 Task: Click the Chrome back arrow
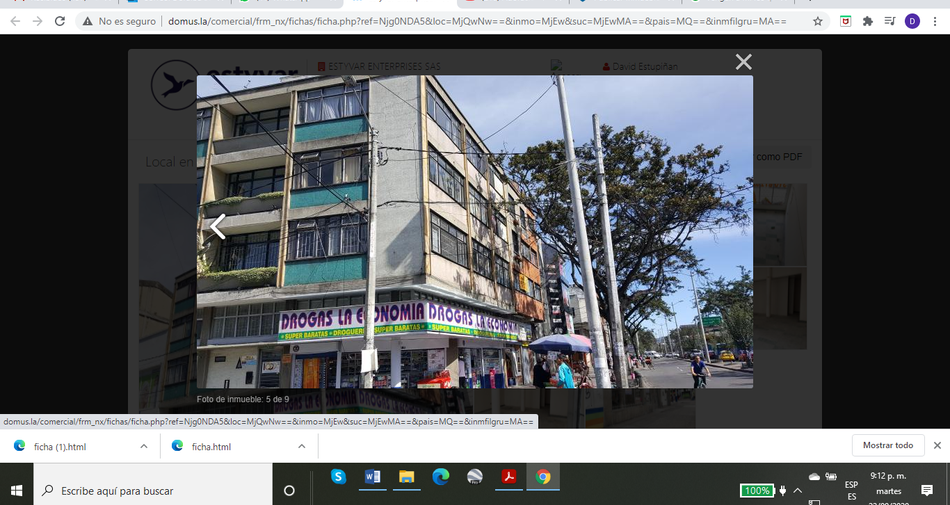pyautogui.click(x=15, y=21)
